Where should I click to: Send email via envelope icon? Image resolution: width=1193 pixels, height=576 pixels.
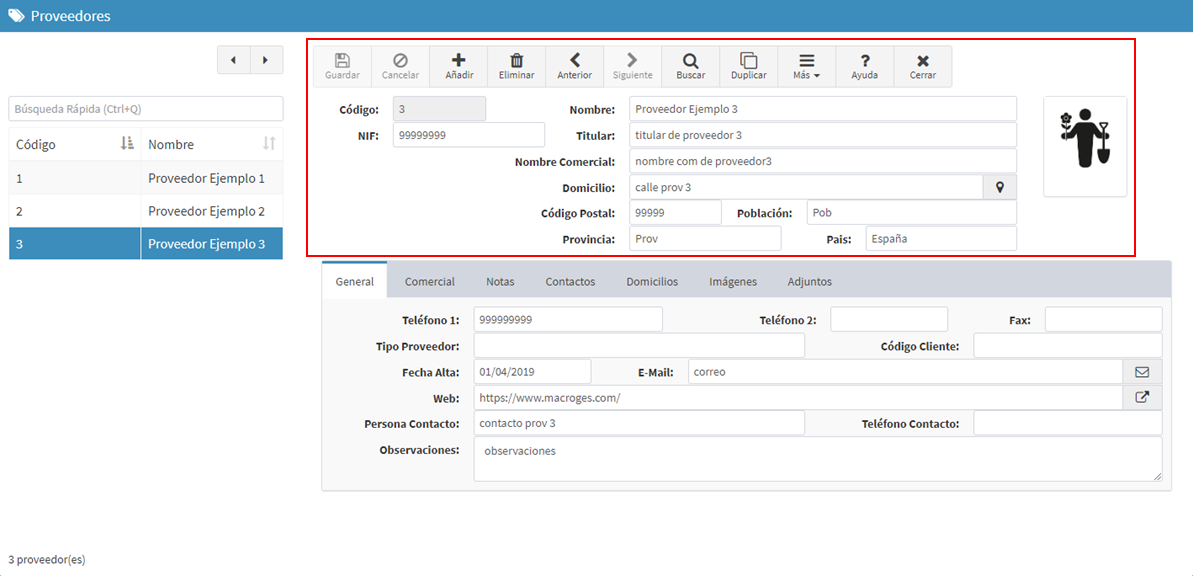tap(1142, 372)
